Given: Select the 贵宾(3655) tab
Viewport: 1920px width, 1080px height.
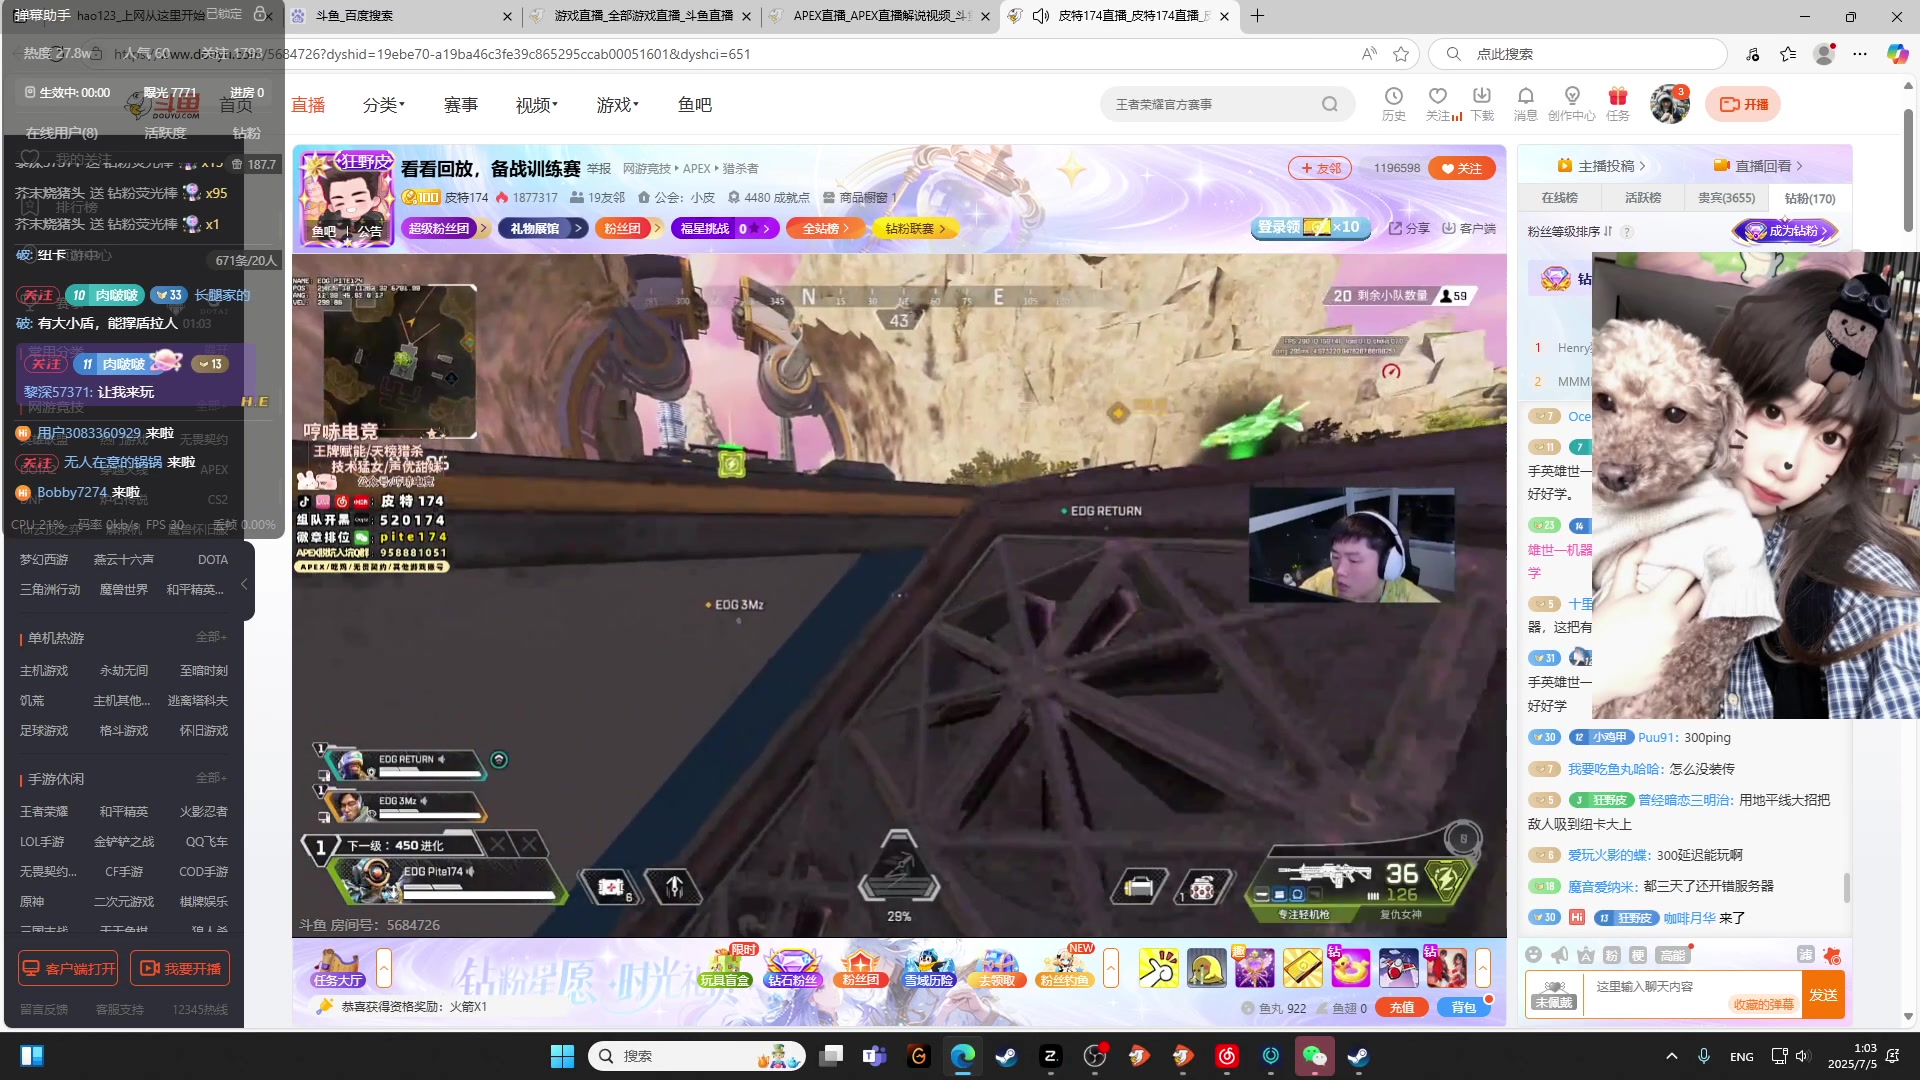Looking at the screenshot, I should (1726, 198).
